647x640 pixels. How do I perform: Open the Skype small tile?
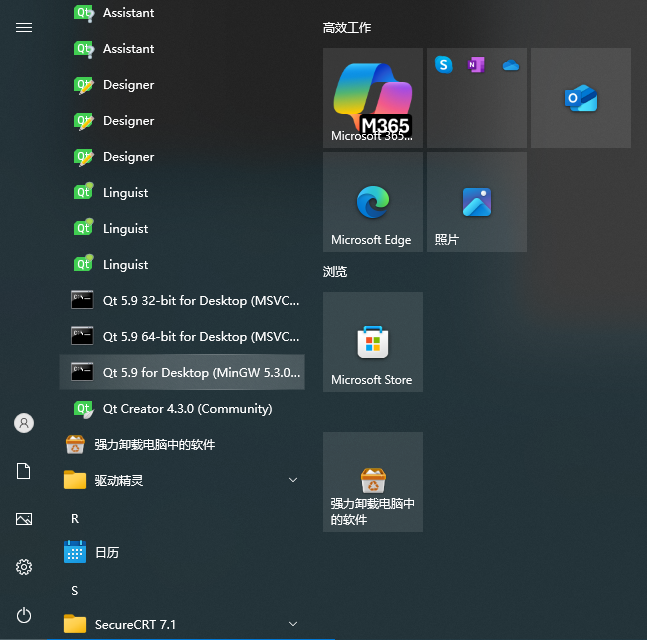pos(444,65)
